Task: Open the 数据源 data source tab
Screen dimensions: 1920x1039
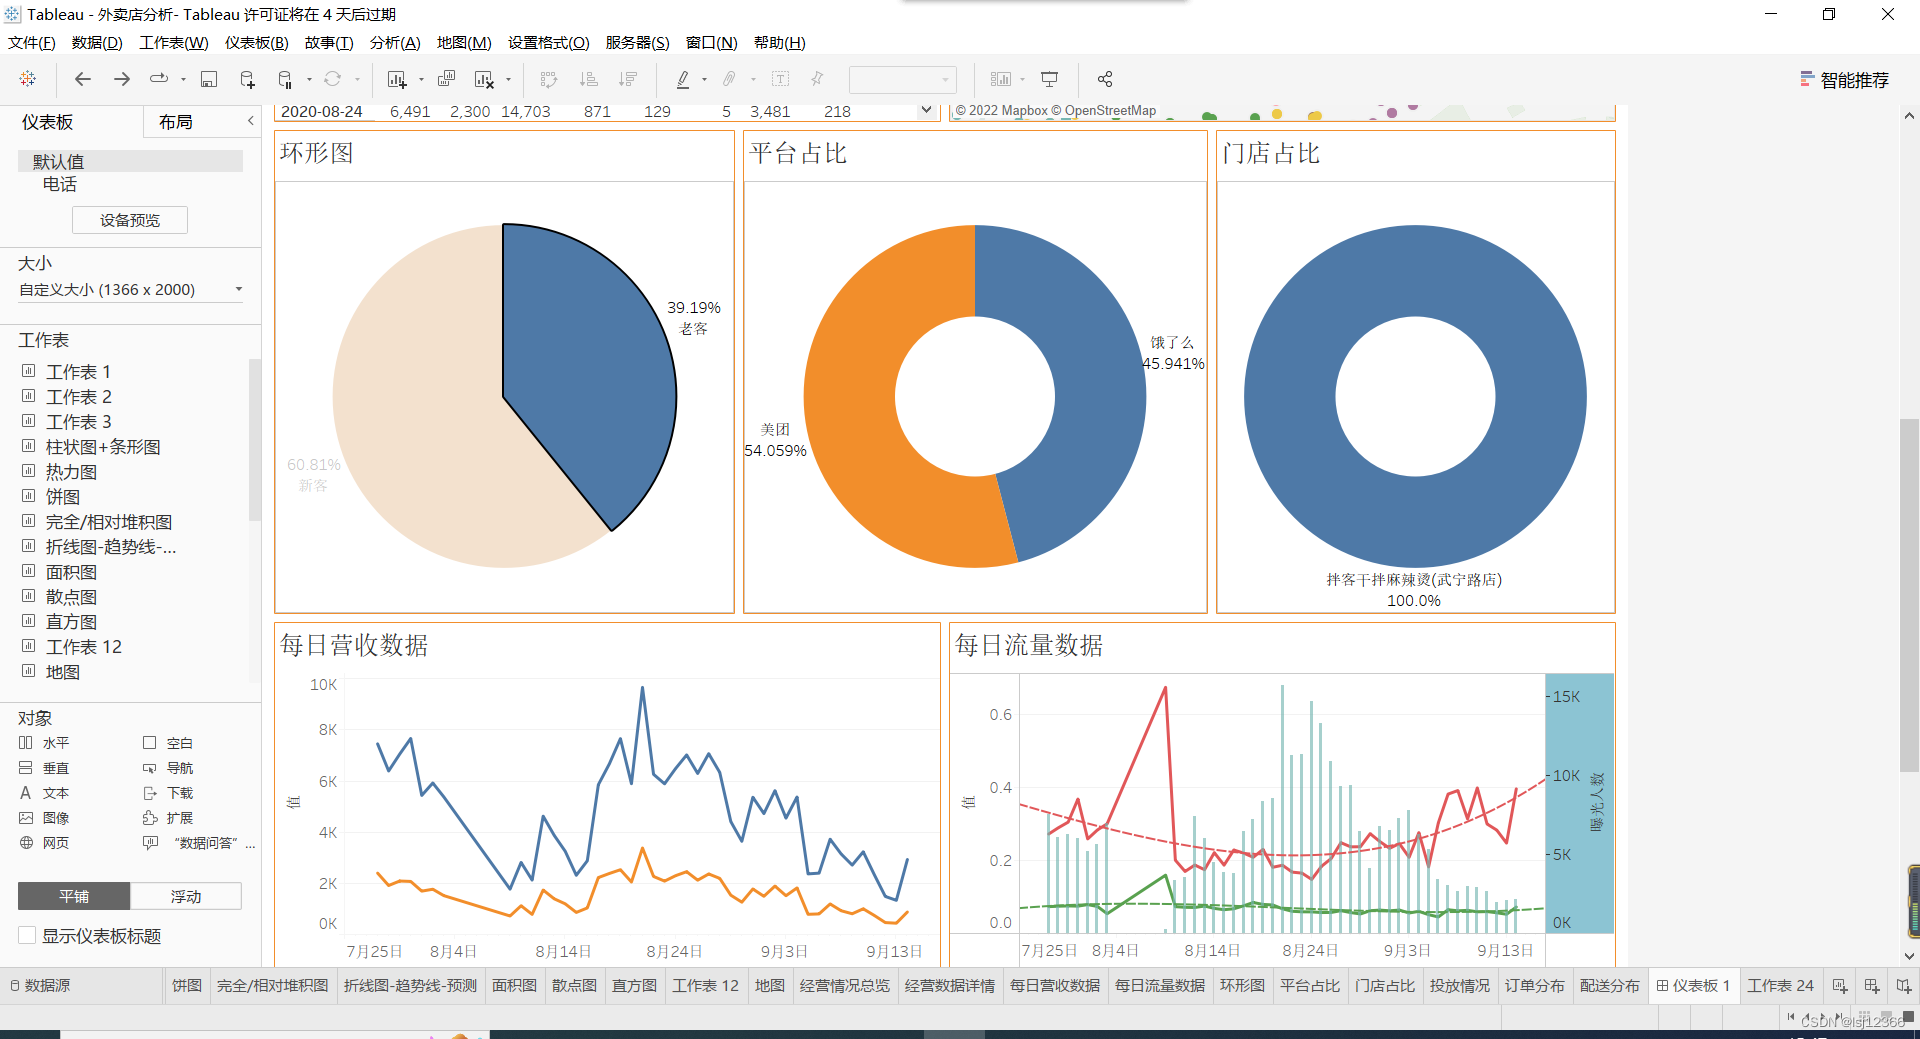Action: (40, 986)
